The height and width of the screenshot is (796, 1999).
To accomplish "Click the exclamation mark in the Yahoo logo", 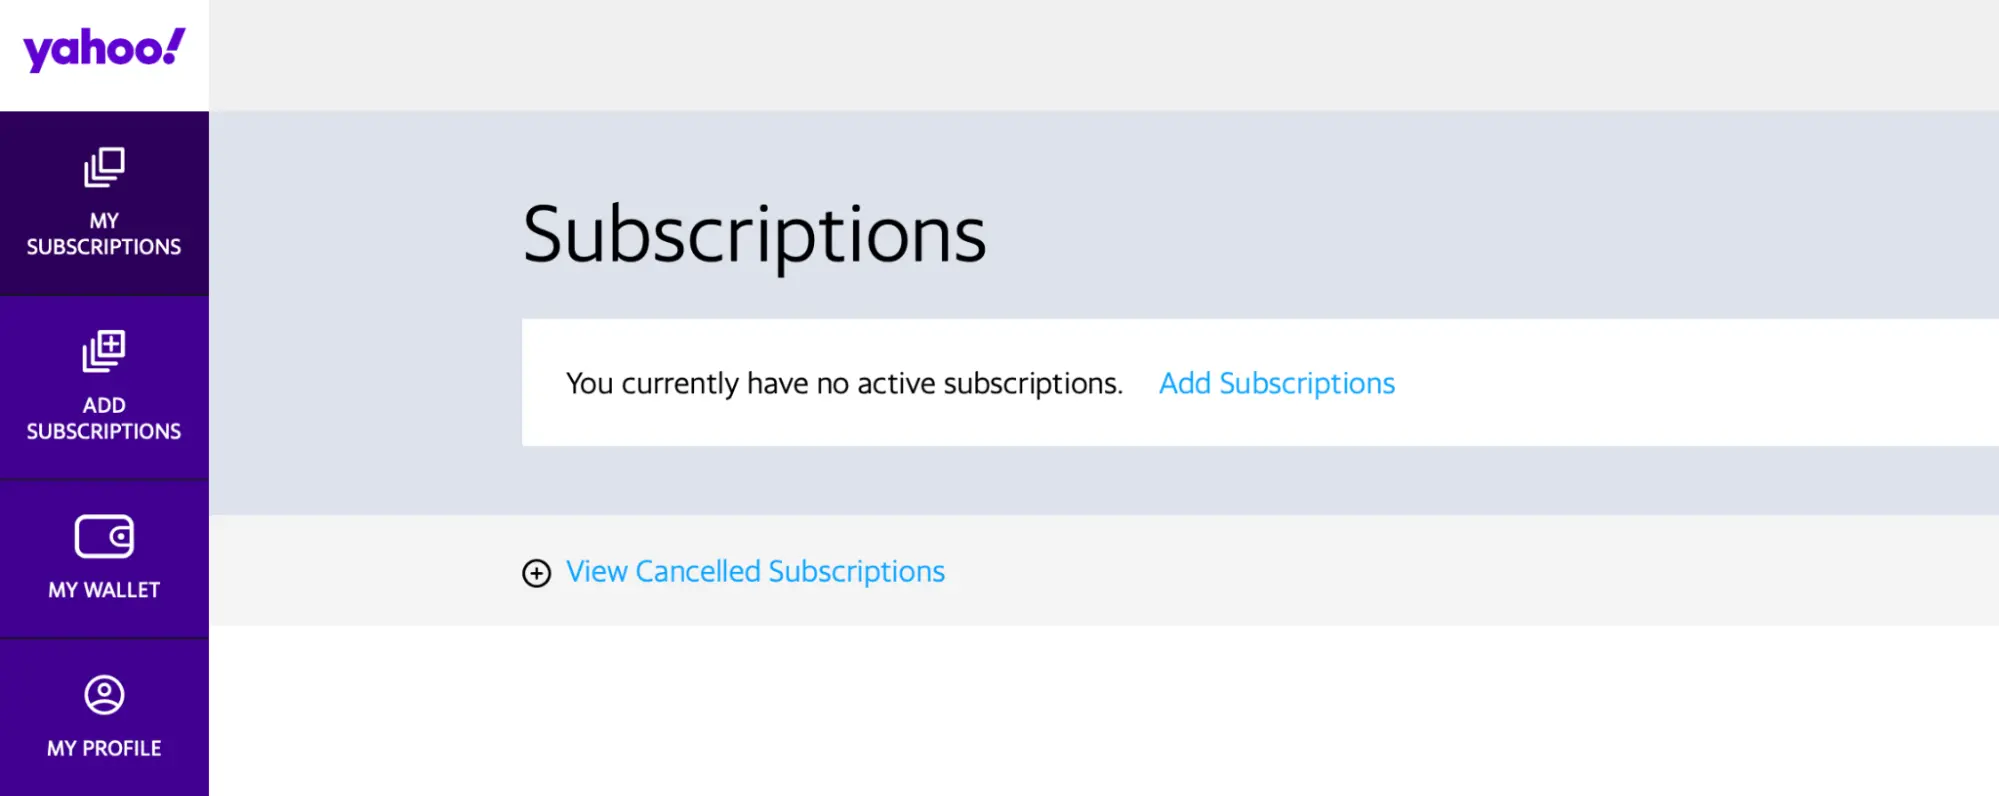I will click(174, 46).
